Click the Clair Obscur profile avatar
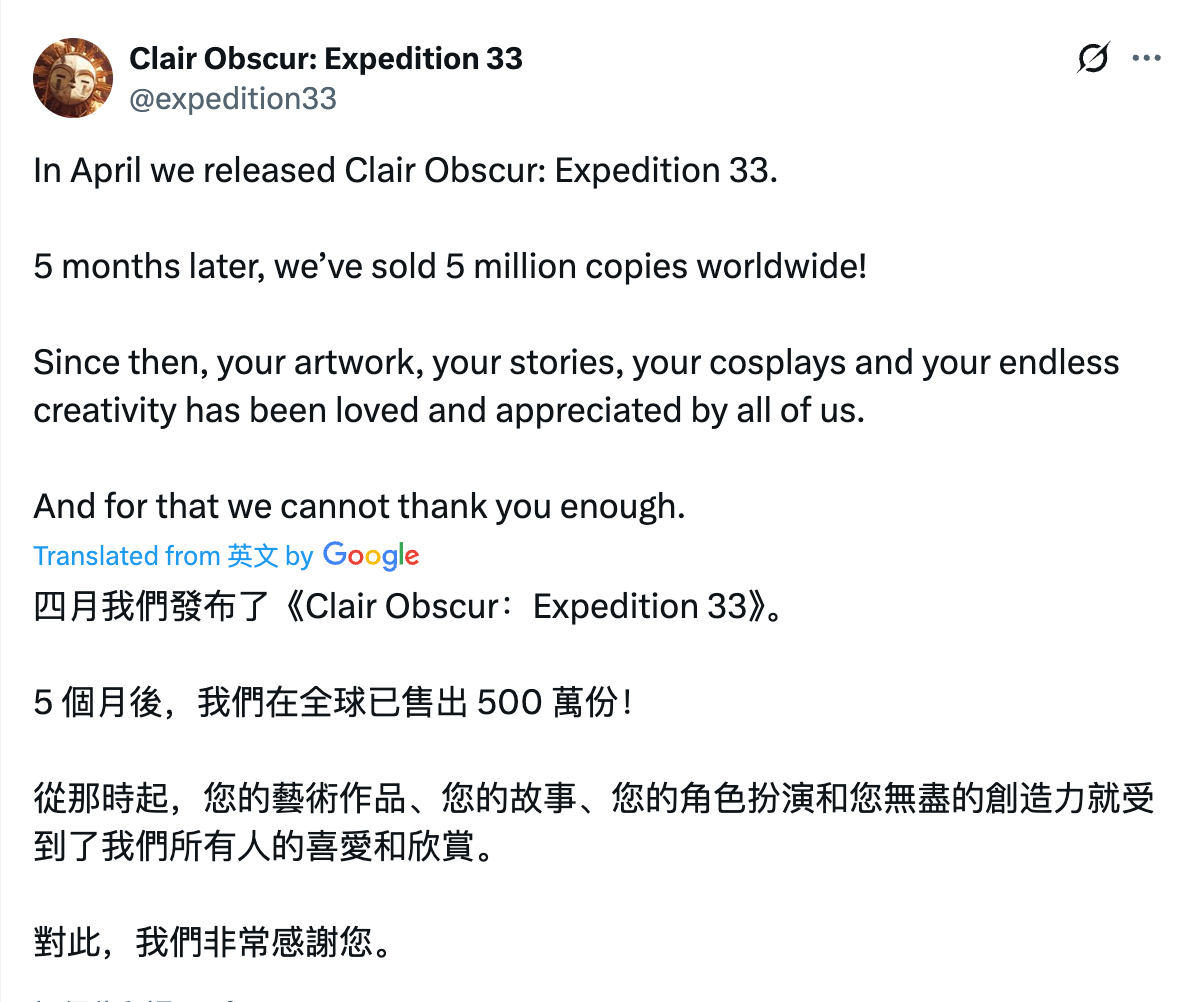The image size is (1190, 1002). tap(73, 78)
